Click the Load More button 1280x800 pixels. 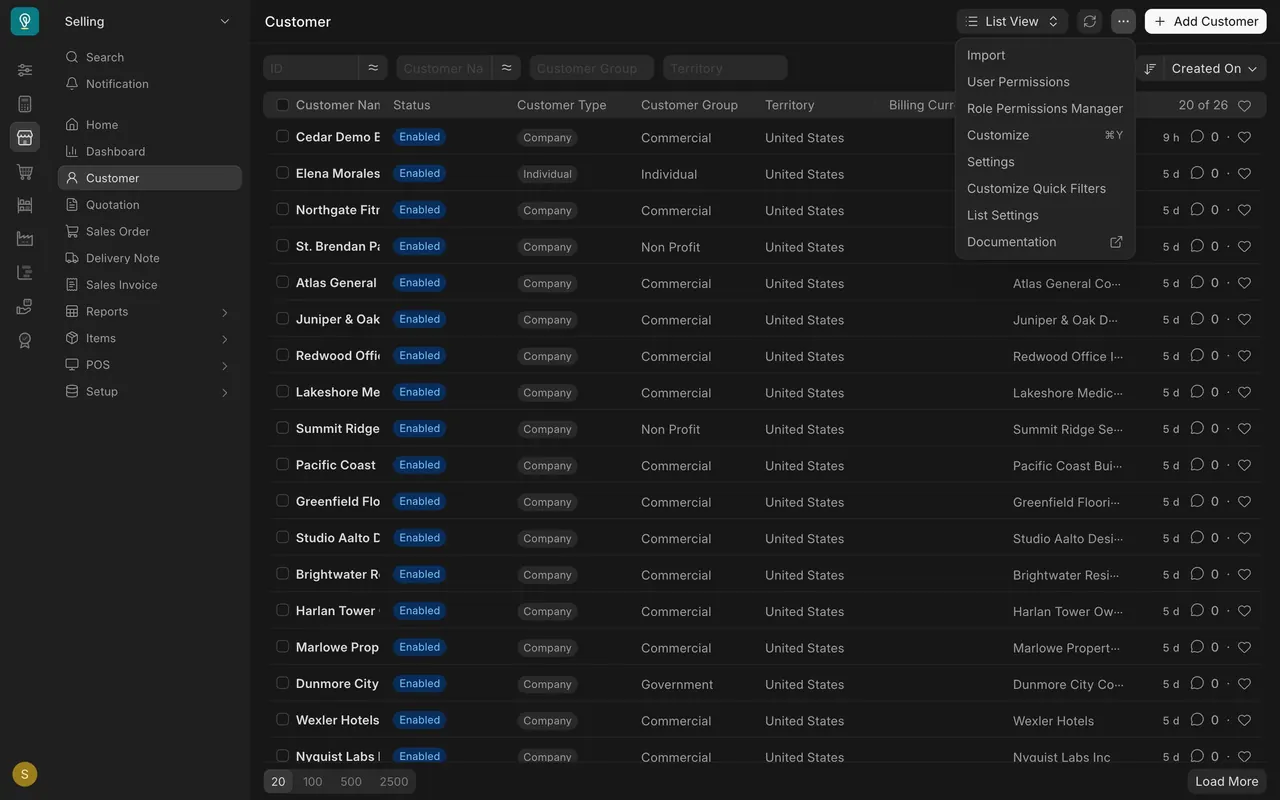(x=1227, y=782)
